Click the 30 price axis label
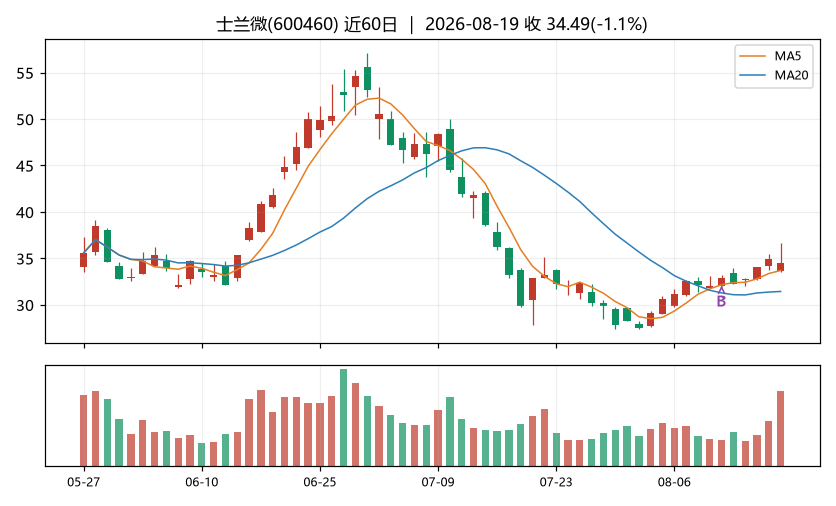Viewport: 836px width, 506px height. coord(25,306)
